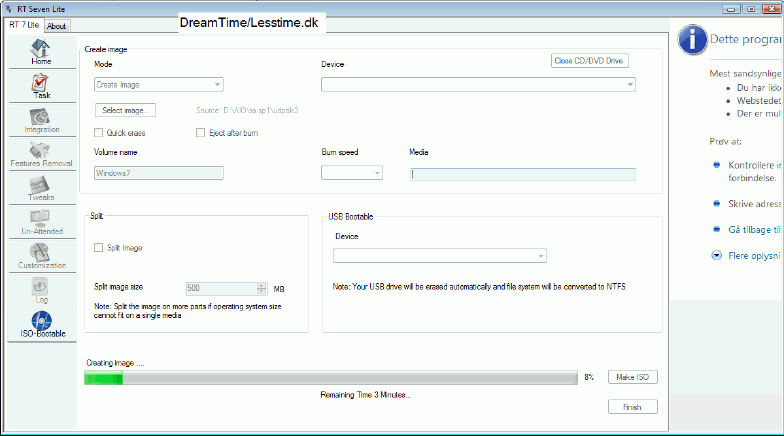This screenshot has height=436, width=784.
Task: Click the blue info icon in browser panel
Action: pos(692,40)
